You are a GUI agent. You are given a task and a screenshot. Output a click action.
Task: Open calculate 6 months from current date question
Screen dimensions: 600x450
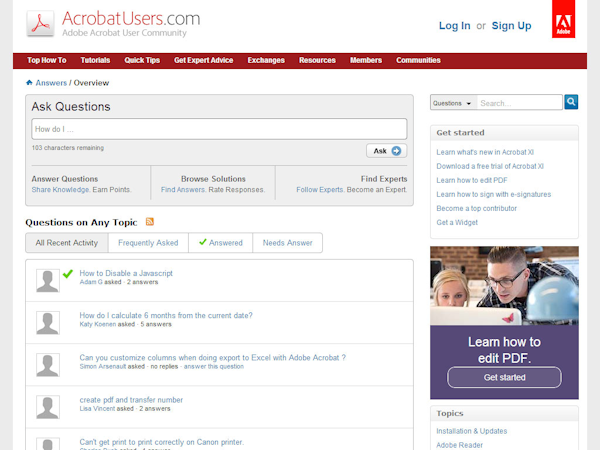coord(166,315)
